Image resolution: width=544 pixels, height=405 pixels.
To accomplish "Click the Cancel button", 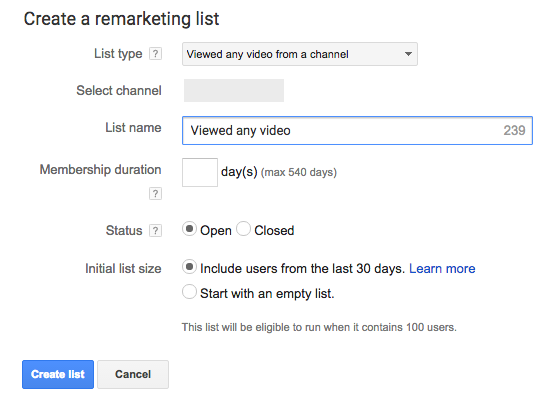I will (x=133, y=374).
